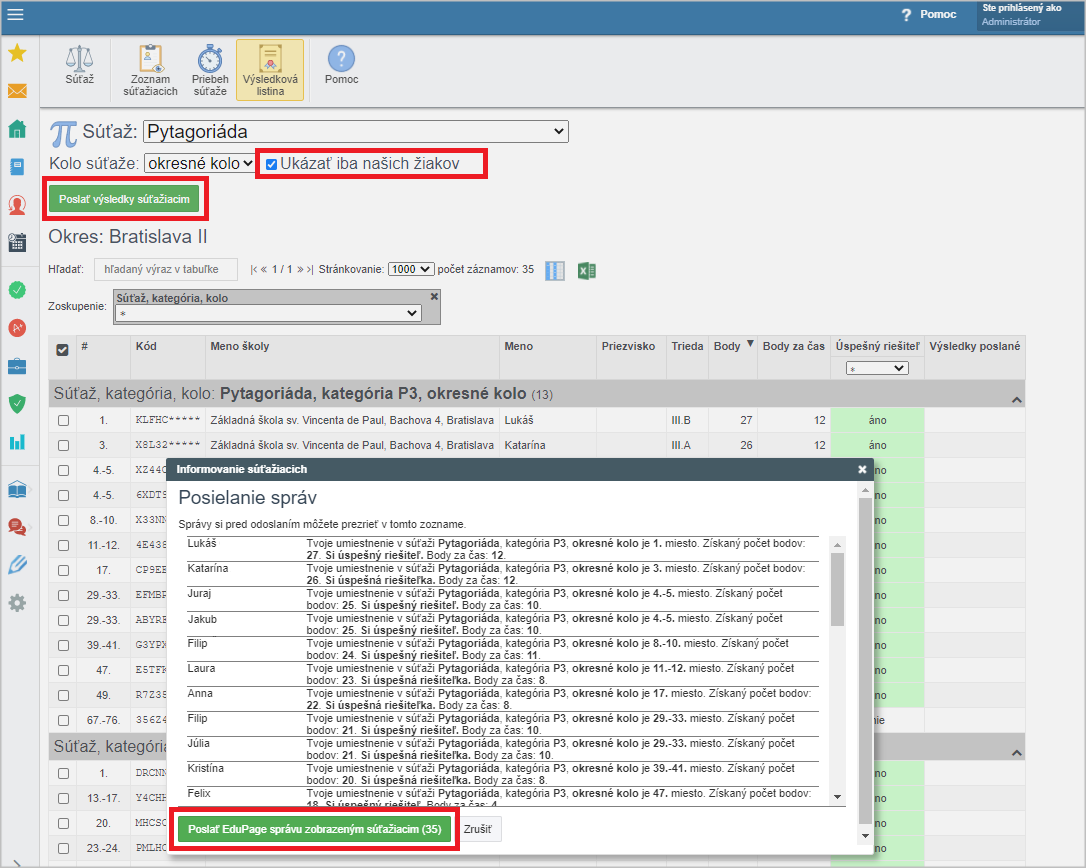Go to the green home icon
This screenshot has height=868, width=1086.
[x=17, y=129]
